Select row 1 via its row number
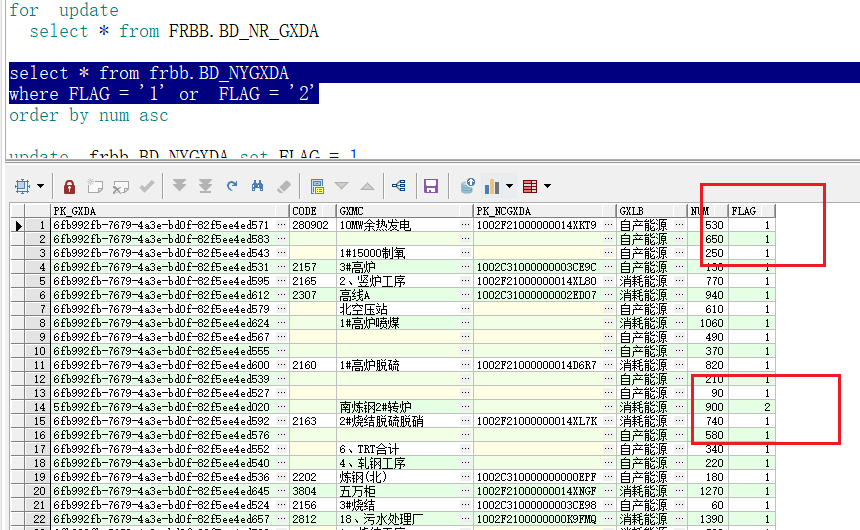Viewport: 860px width, 530px height. (x=38, y=225)
